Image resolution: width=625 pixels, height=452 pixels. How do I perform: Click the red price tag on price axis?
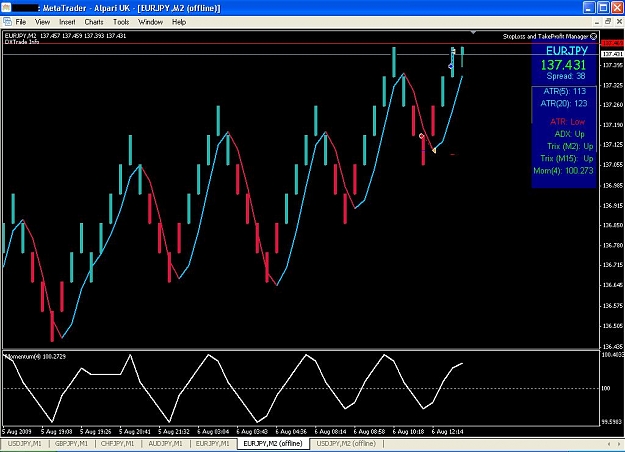pyautogui.click(x=612, y=43)
